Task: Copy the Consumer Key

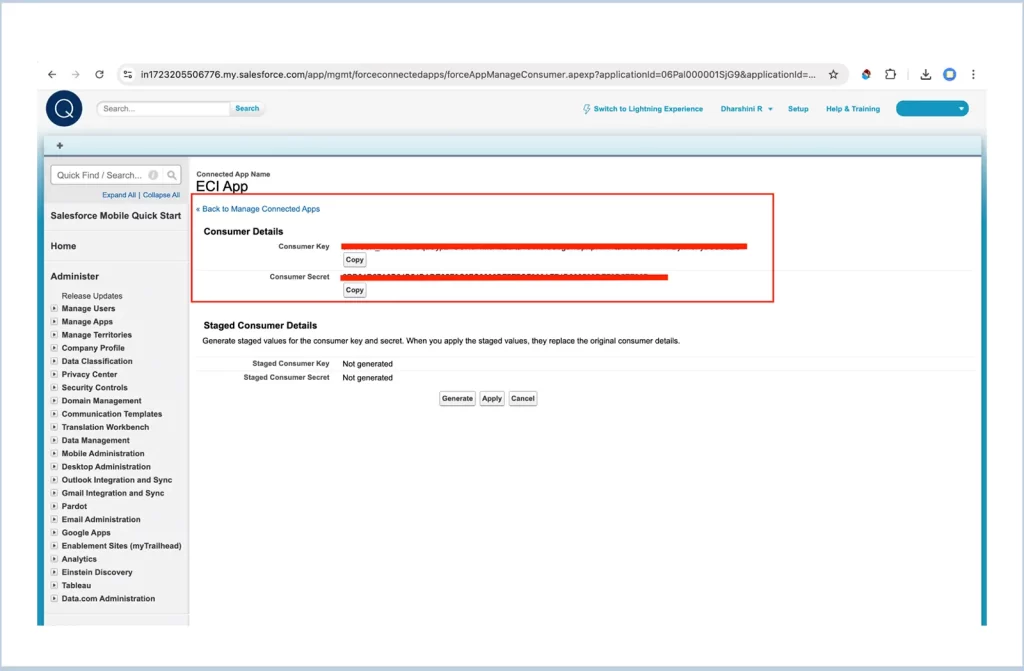Action: click(x=355, y=260)
